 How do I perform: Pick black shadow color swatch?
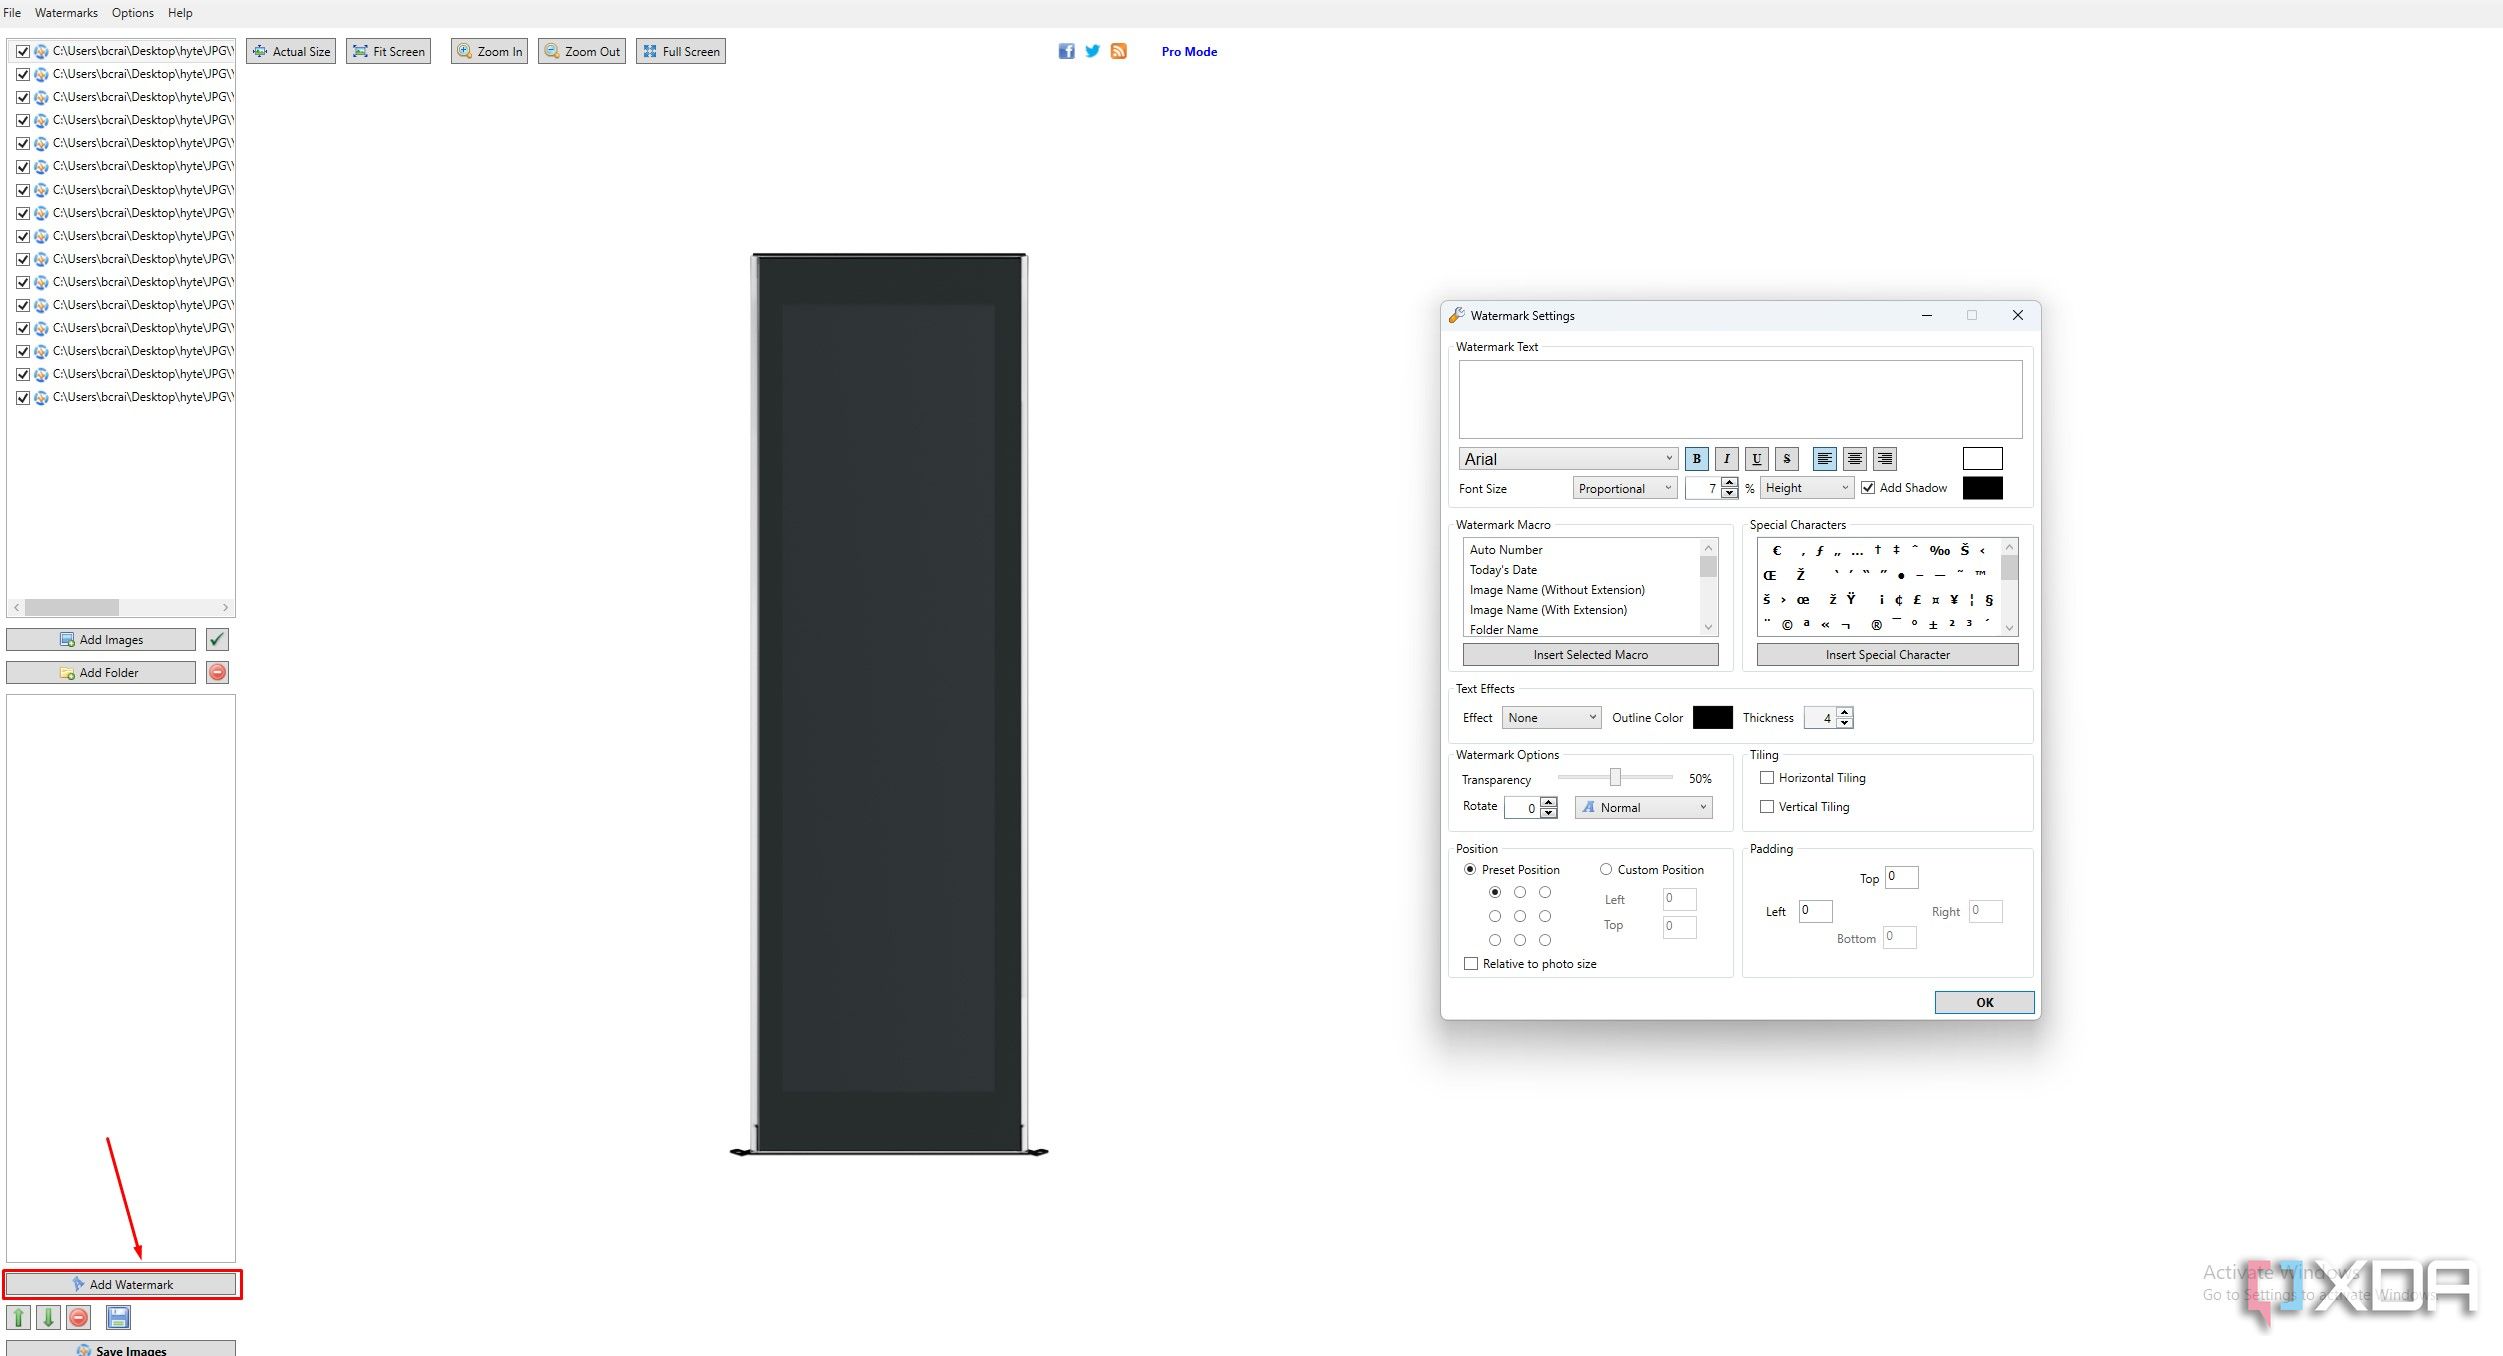[x=1983, y=488]
